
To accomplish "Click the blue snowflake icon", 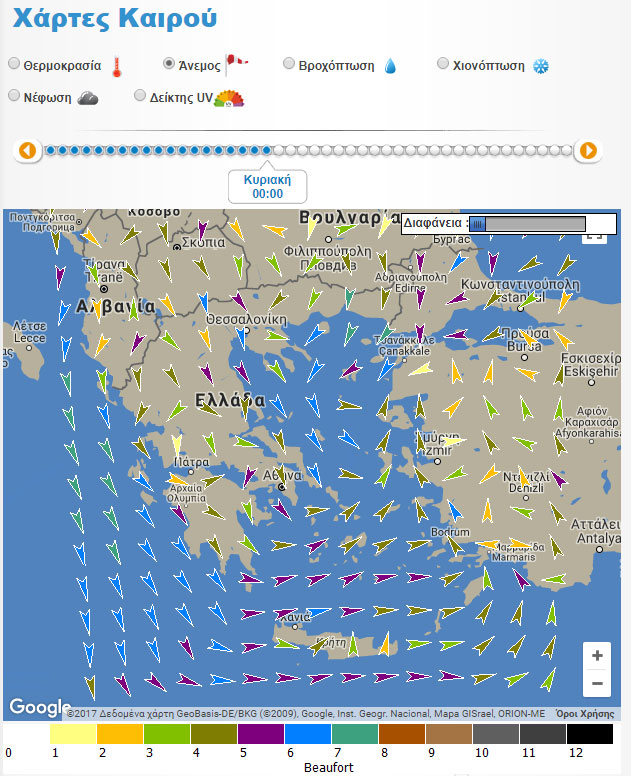I will (x=540, y=66).
